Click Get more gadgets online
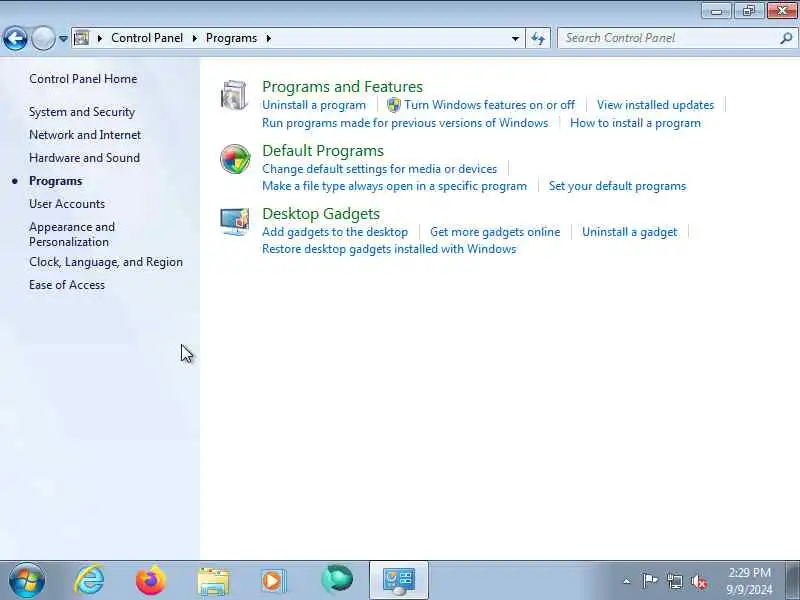800x600 pixels. 495,232
